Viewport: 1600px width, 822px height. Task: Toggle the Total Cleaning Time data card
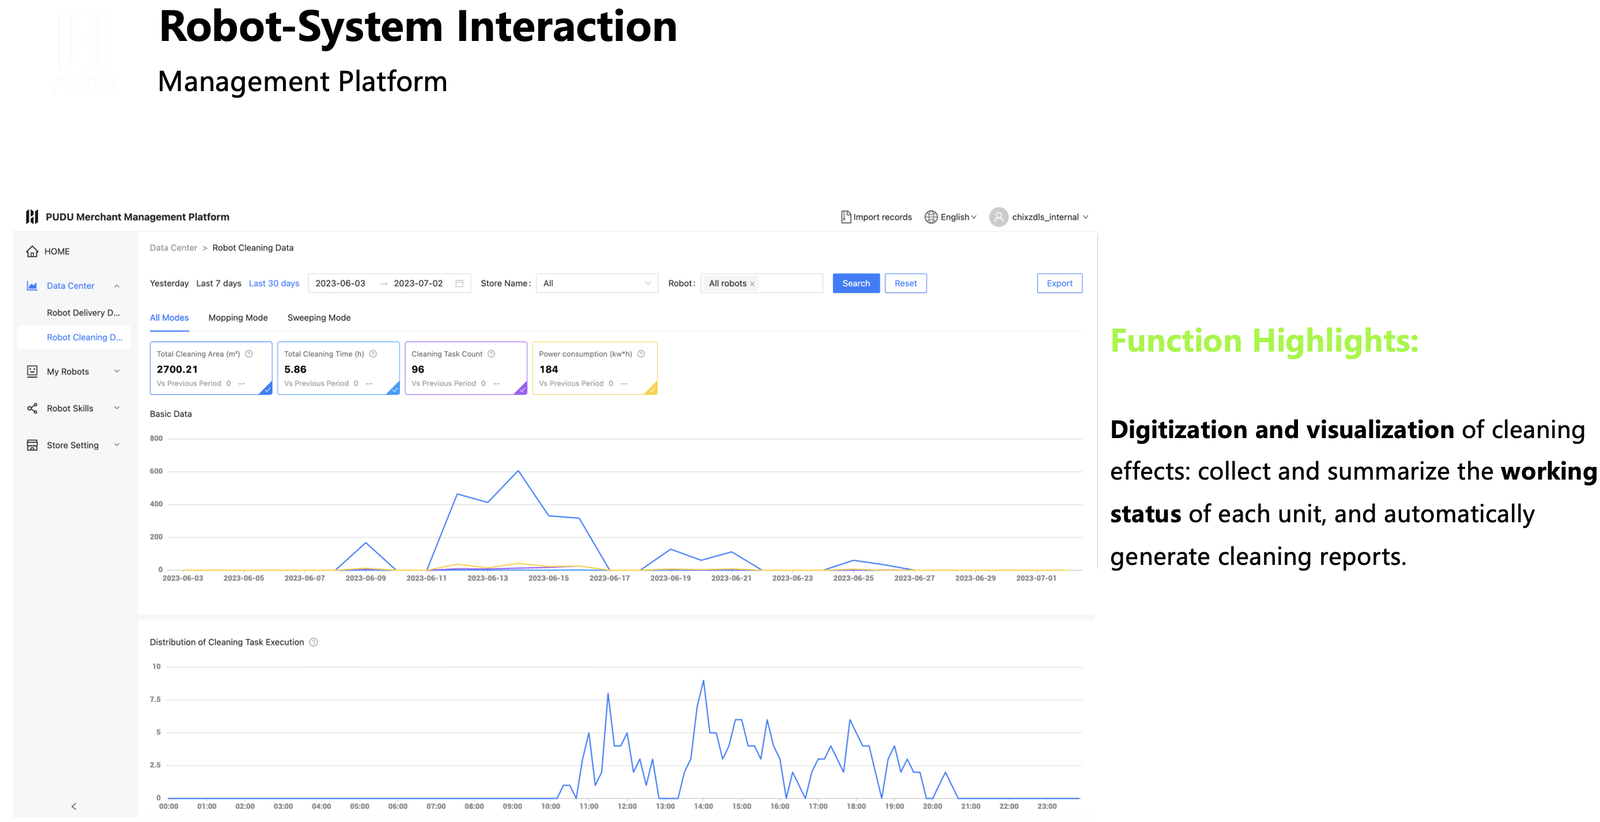pos(339,368)
